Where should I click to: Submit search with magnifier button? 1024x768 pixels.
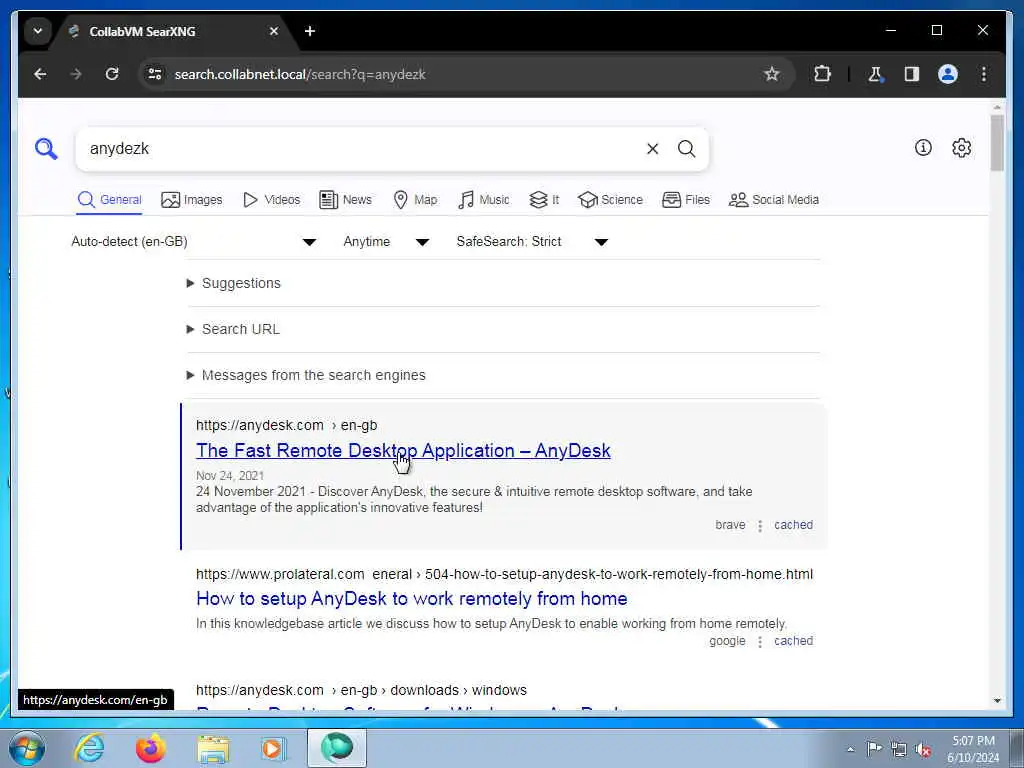(686, 149)
